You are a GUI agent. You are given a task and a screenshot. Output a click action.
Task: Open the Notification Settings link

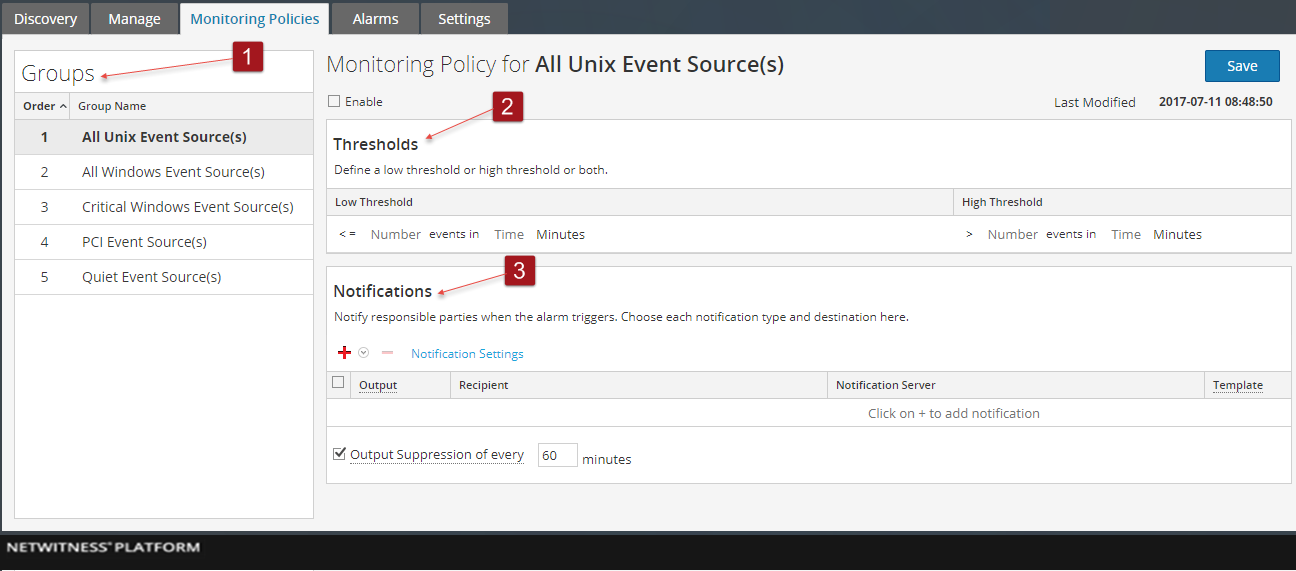coord(467,354)
